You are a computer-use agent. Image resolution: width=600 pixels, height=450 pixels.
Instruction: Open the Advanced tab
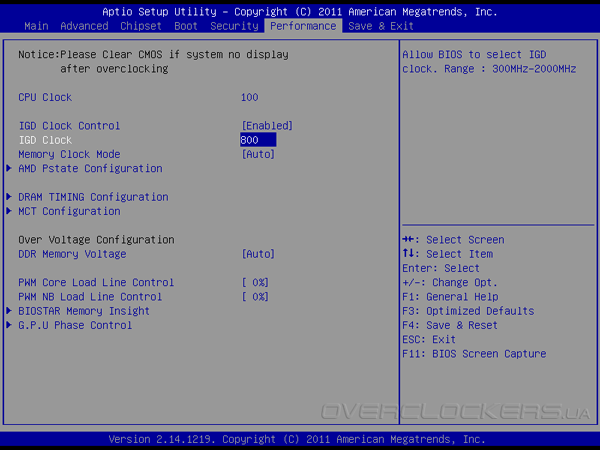click(84, 26)
